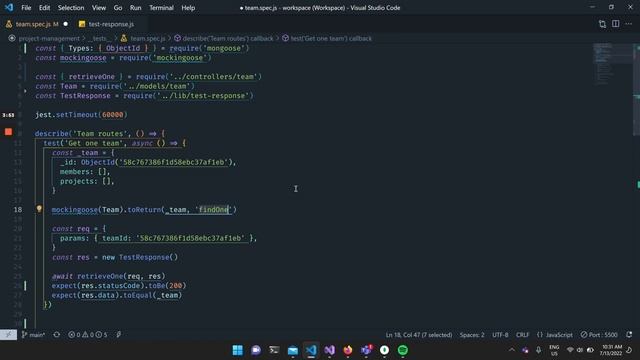The image size is (640, 360).
Task: Click project-management in the breadcrumb
Action: pos(49,38)
